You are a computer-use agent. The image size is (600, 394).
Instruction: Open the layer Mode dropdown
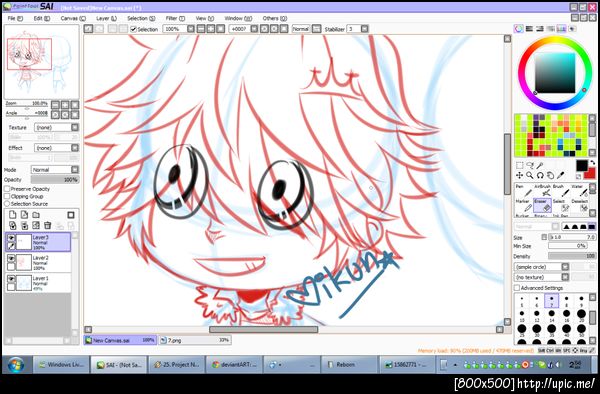click(x=55, y=169)
